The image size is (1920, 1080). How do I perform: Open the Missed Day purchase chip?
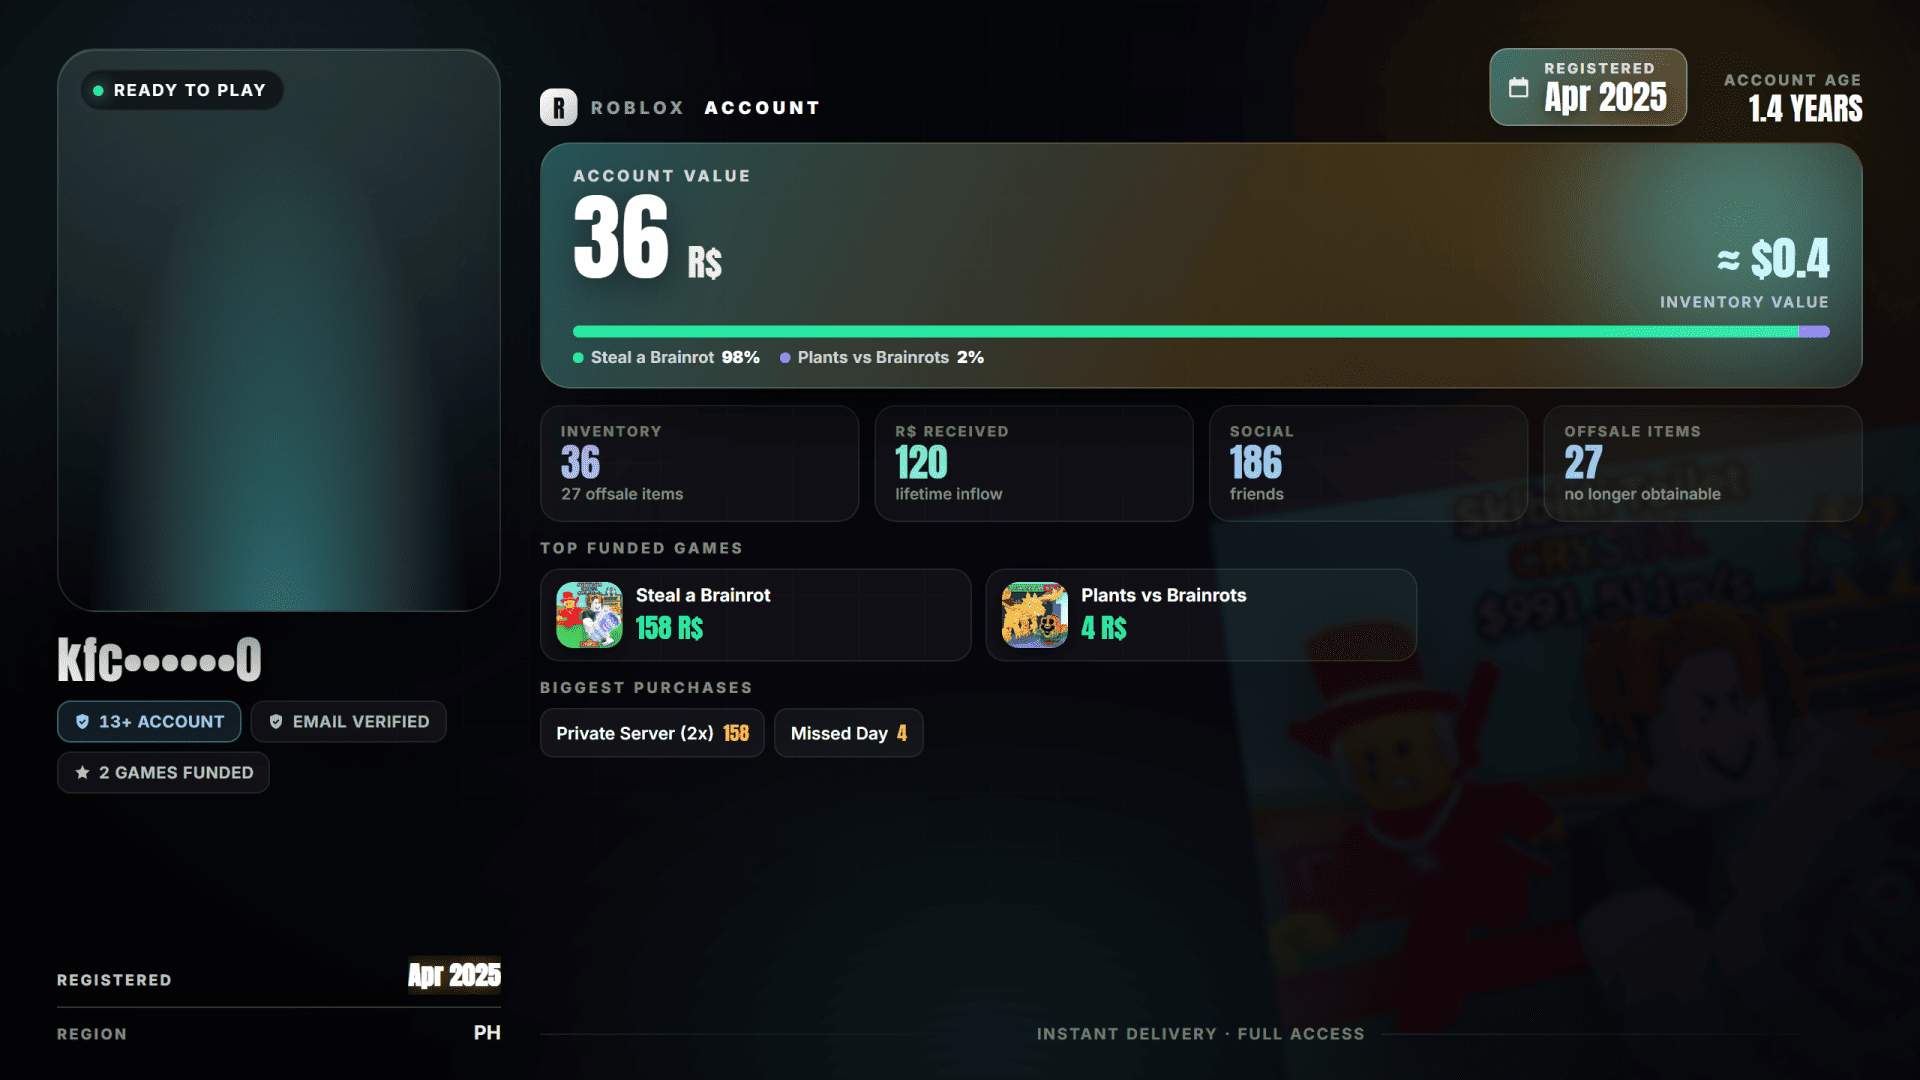coord(848,733)
